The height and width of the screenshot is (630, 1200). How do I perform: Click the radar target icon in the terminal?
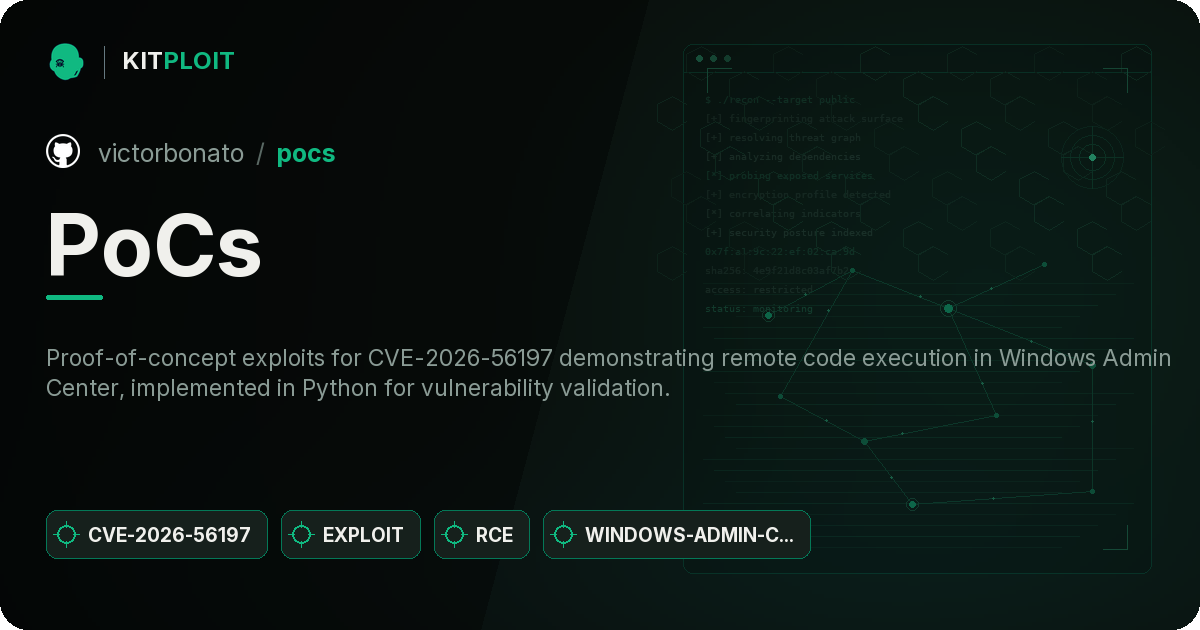1092,157
